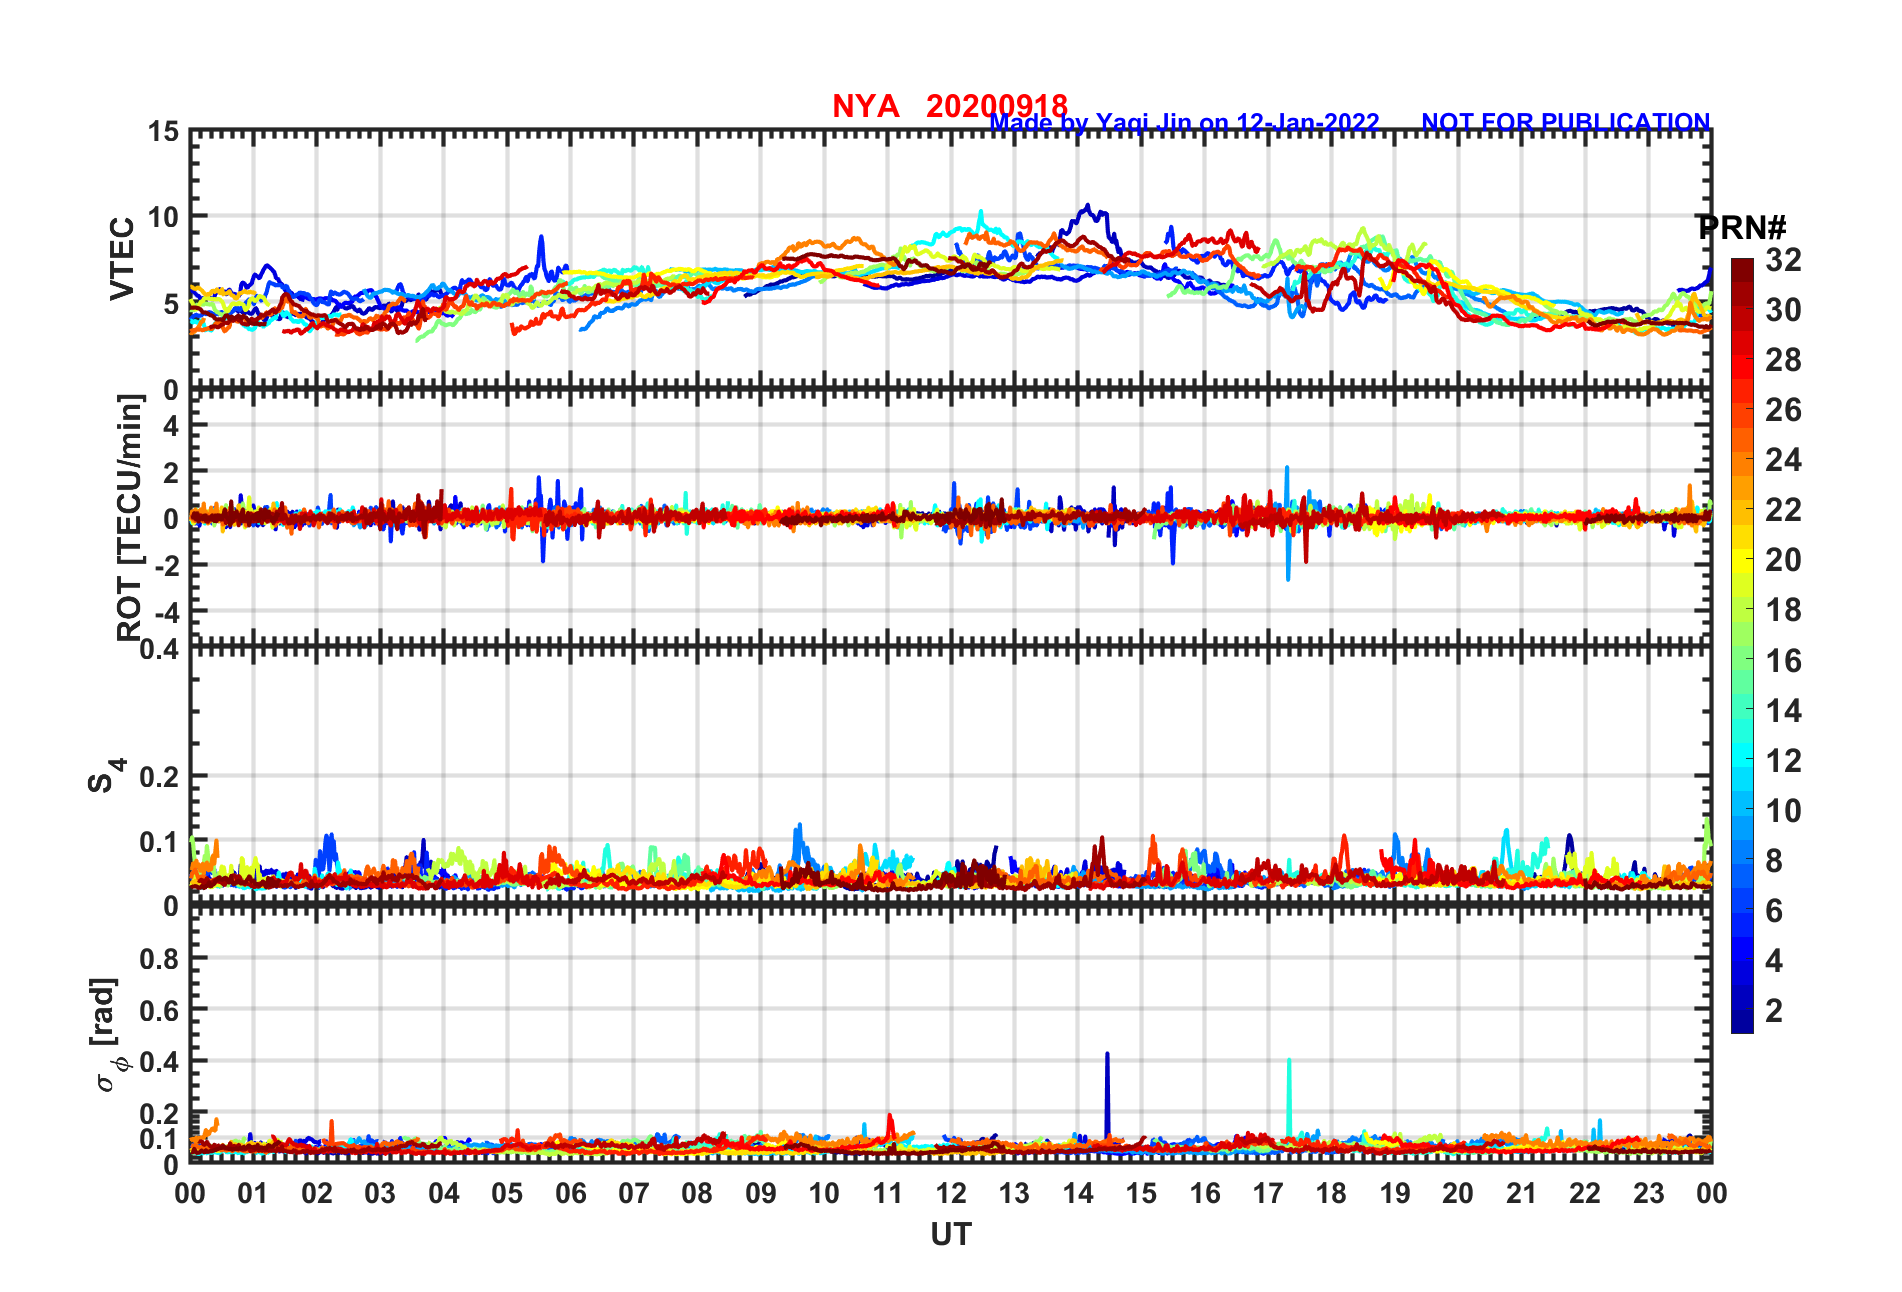The height and width of the screenshot is (1292, 1902).
Task: Click UT axis tick label '05'
Action: click(x=507, y=1193)
